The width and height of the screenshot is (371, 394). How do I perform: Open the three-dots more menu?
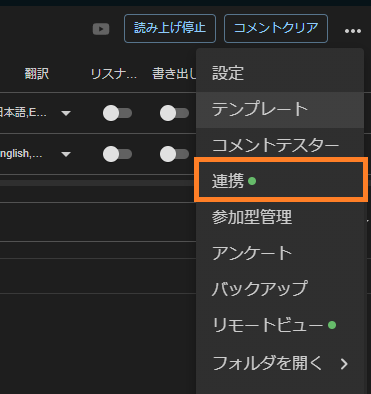pyautogui.click(x=353, y=31)
